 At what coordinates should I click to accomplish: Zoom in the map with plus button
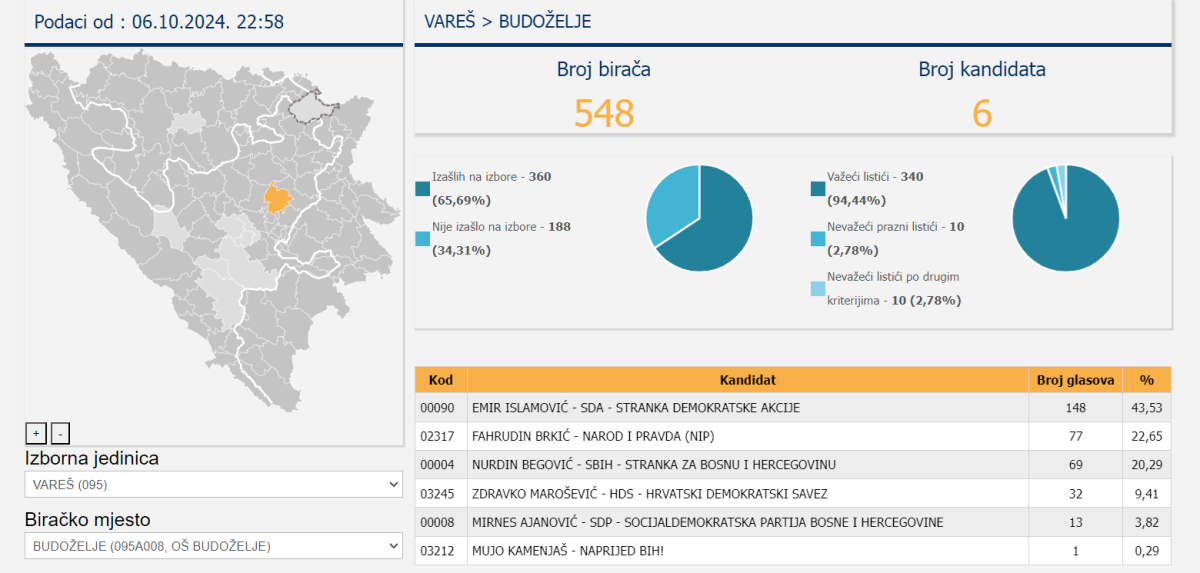[36, 433]
